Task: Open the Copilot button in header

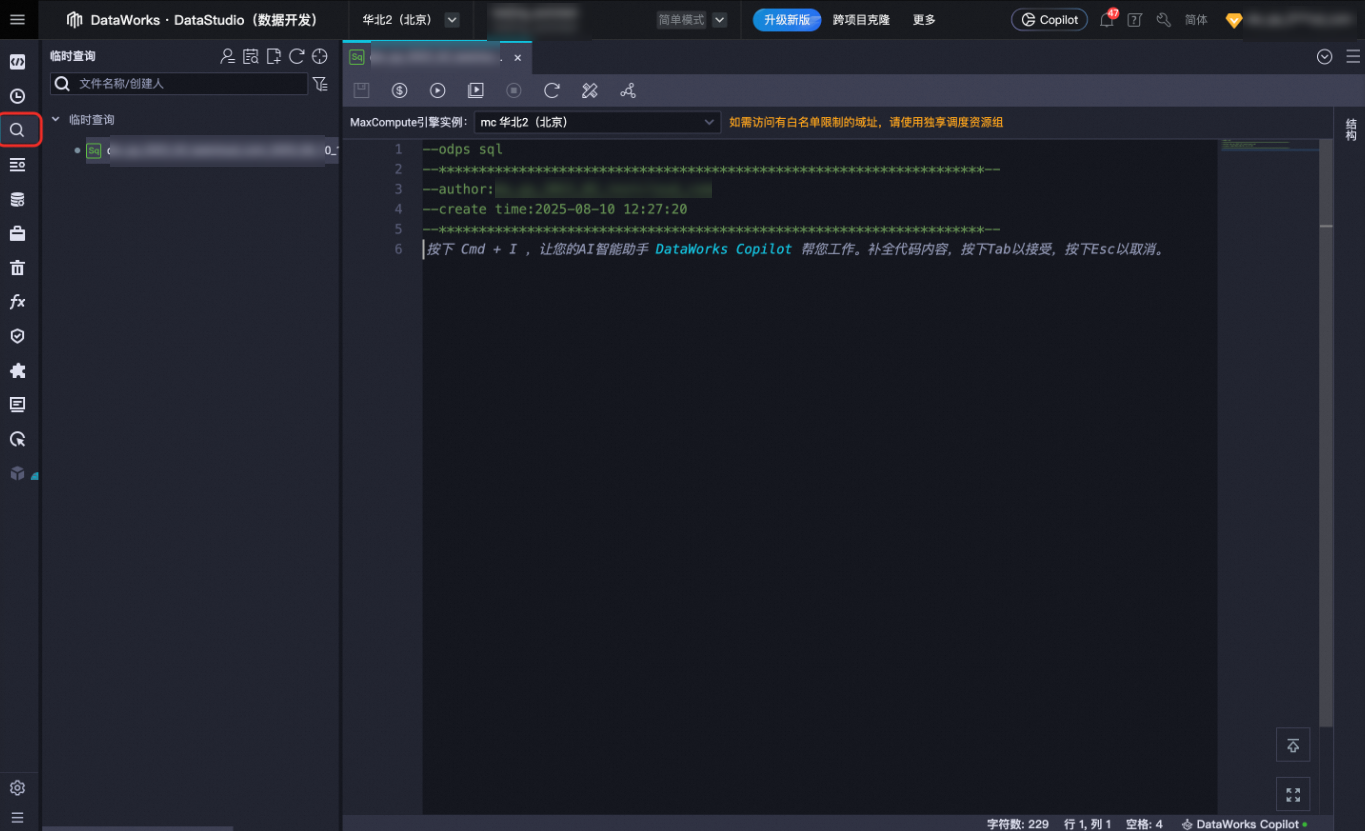Action: pyautogui.click(x=1049, y=20)
